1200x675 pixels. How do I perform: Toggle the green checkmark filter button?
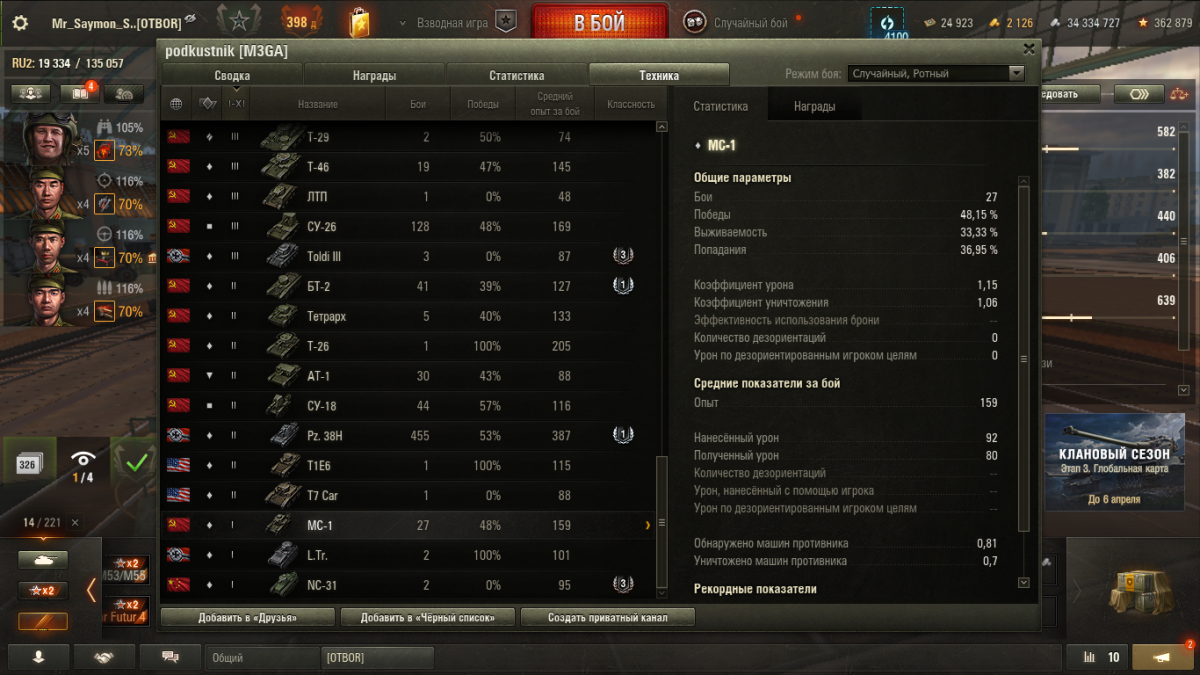coord(136,463)
